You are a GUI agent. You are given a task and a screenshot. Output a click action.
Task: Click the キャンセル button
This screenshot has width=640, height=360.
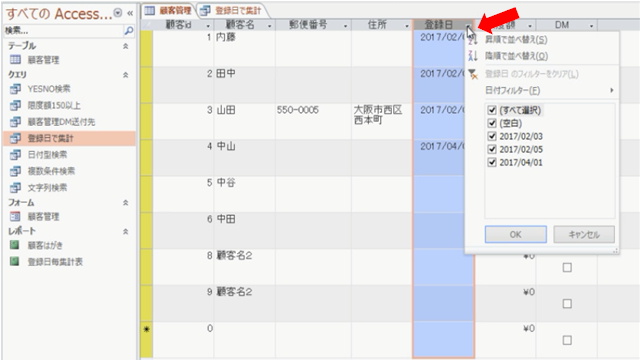[584, 234]
